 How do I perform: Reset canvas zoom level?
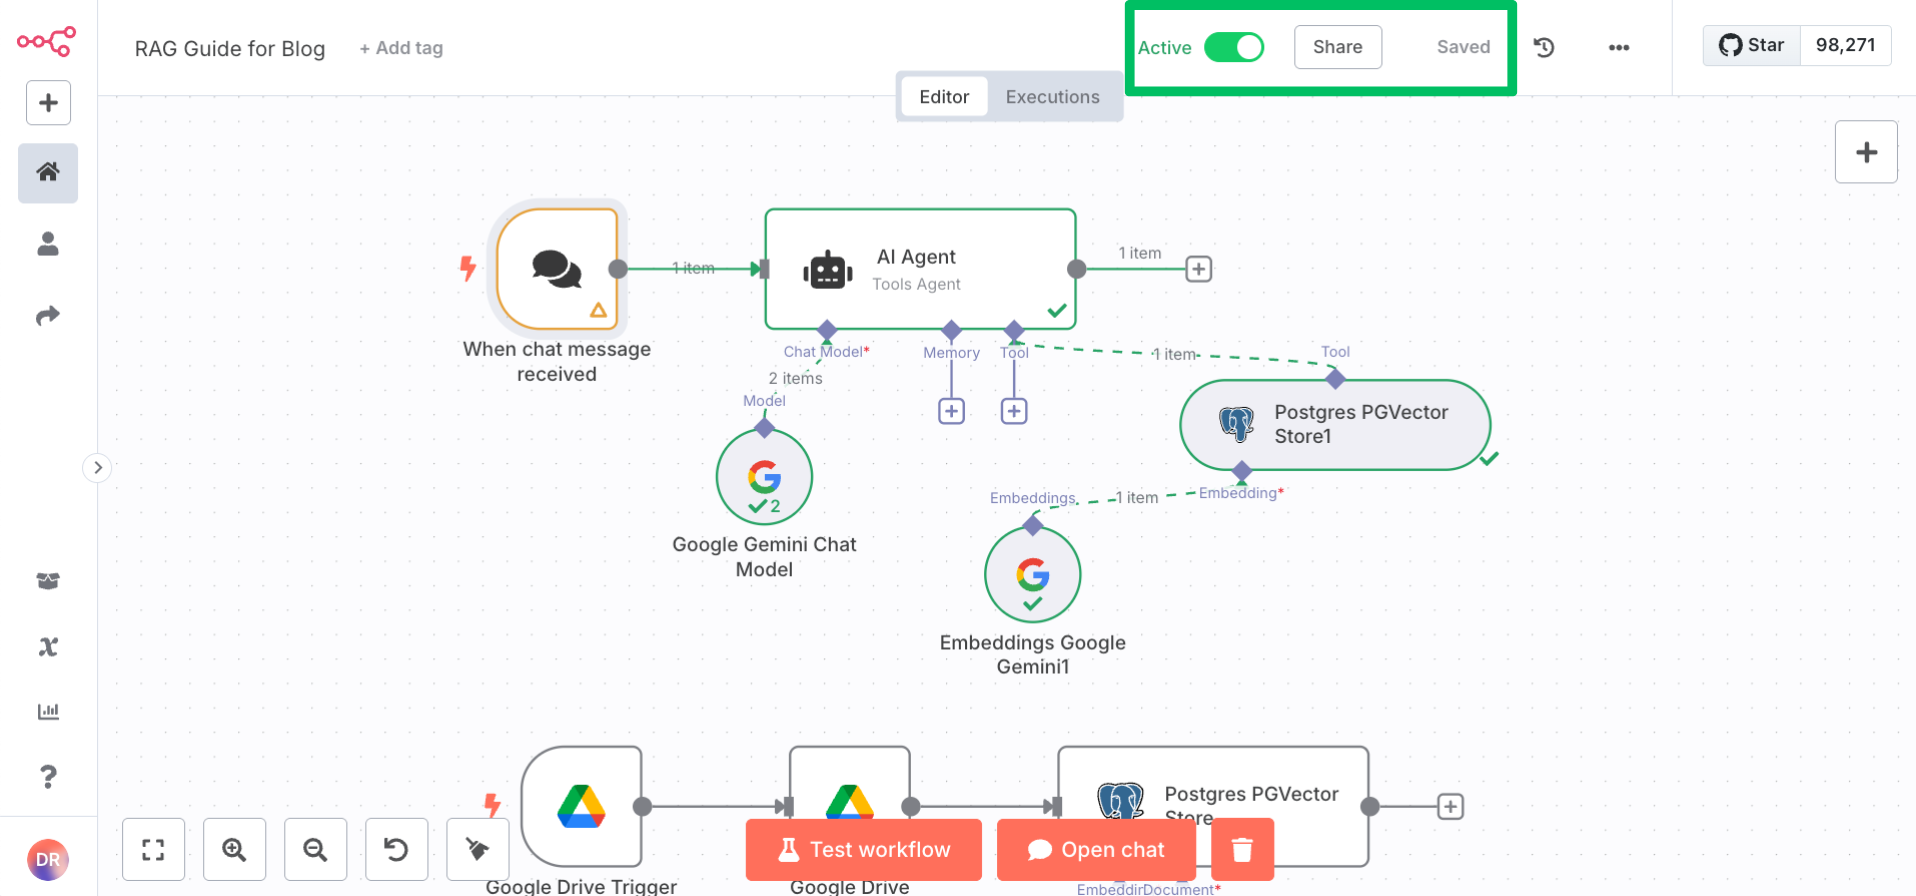[396, 849]
